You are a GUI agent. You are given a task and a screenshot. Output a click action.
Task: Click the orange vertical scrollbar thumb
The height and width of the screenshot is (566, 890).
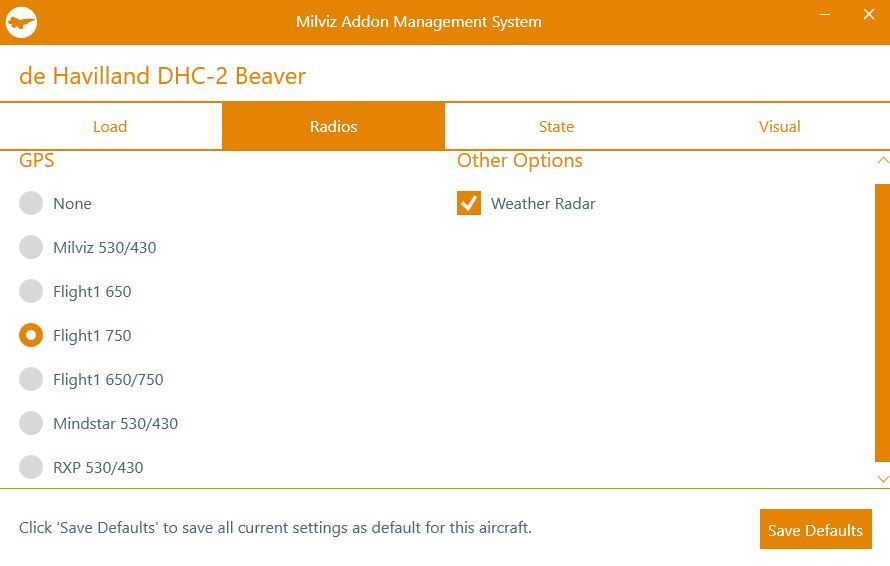pyautogui.click(x=883, y=322)
